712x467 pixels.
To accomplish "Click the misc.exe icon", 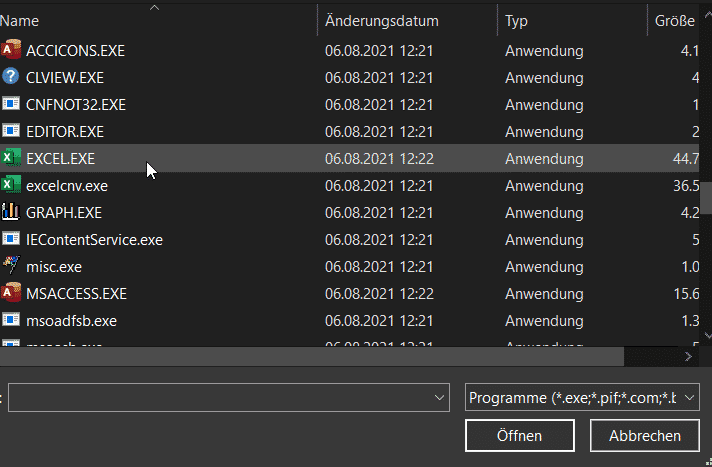I will [x=11, y=265].
